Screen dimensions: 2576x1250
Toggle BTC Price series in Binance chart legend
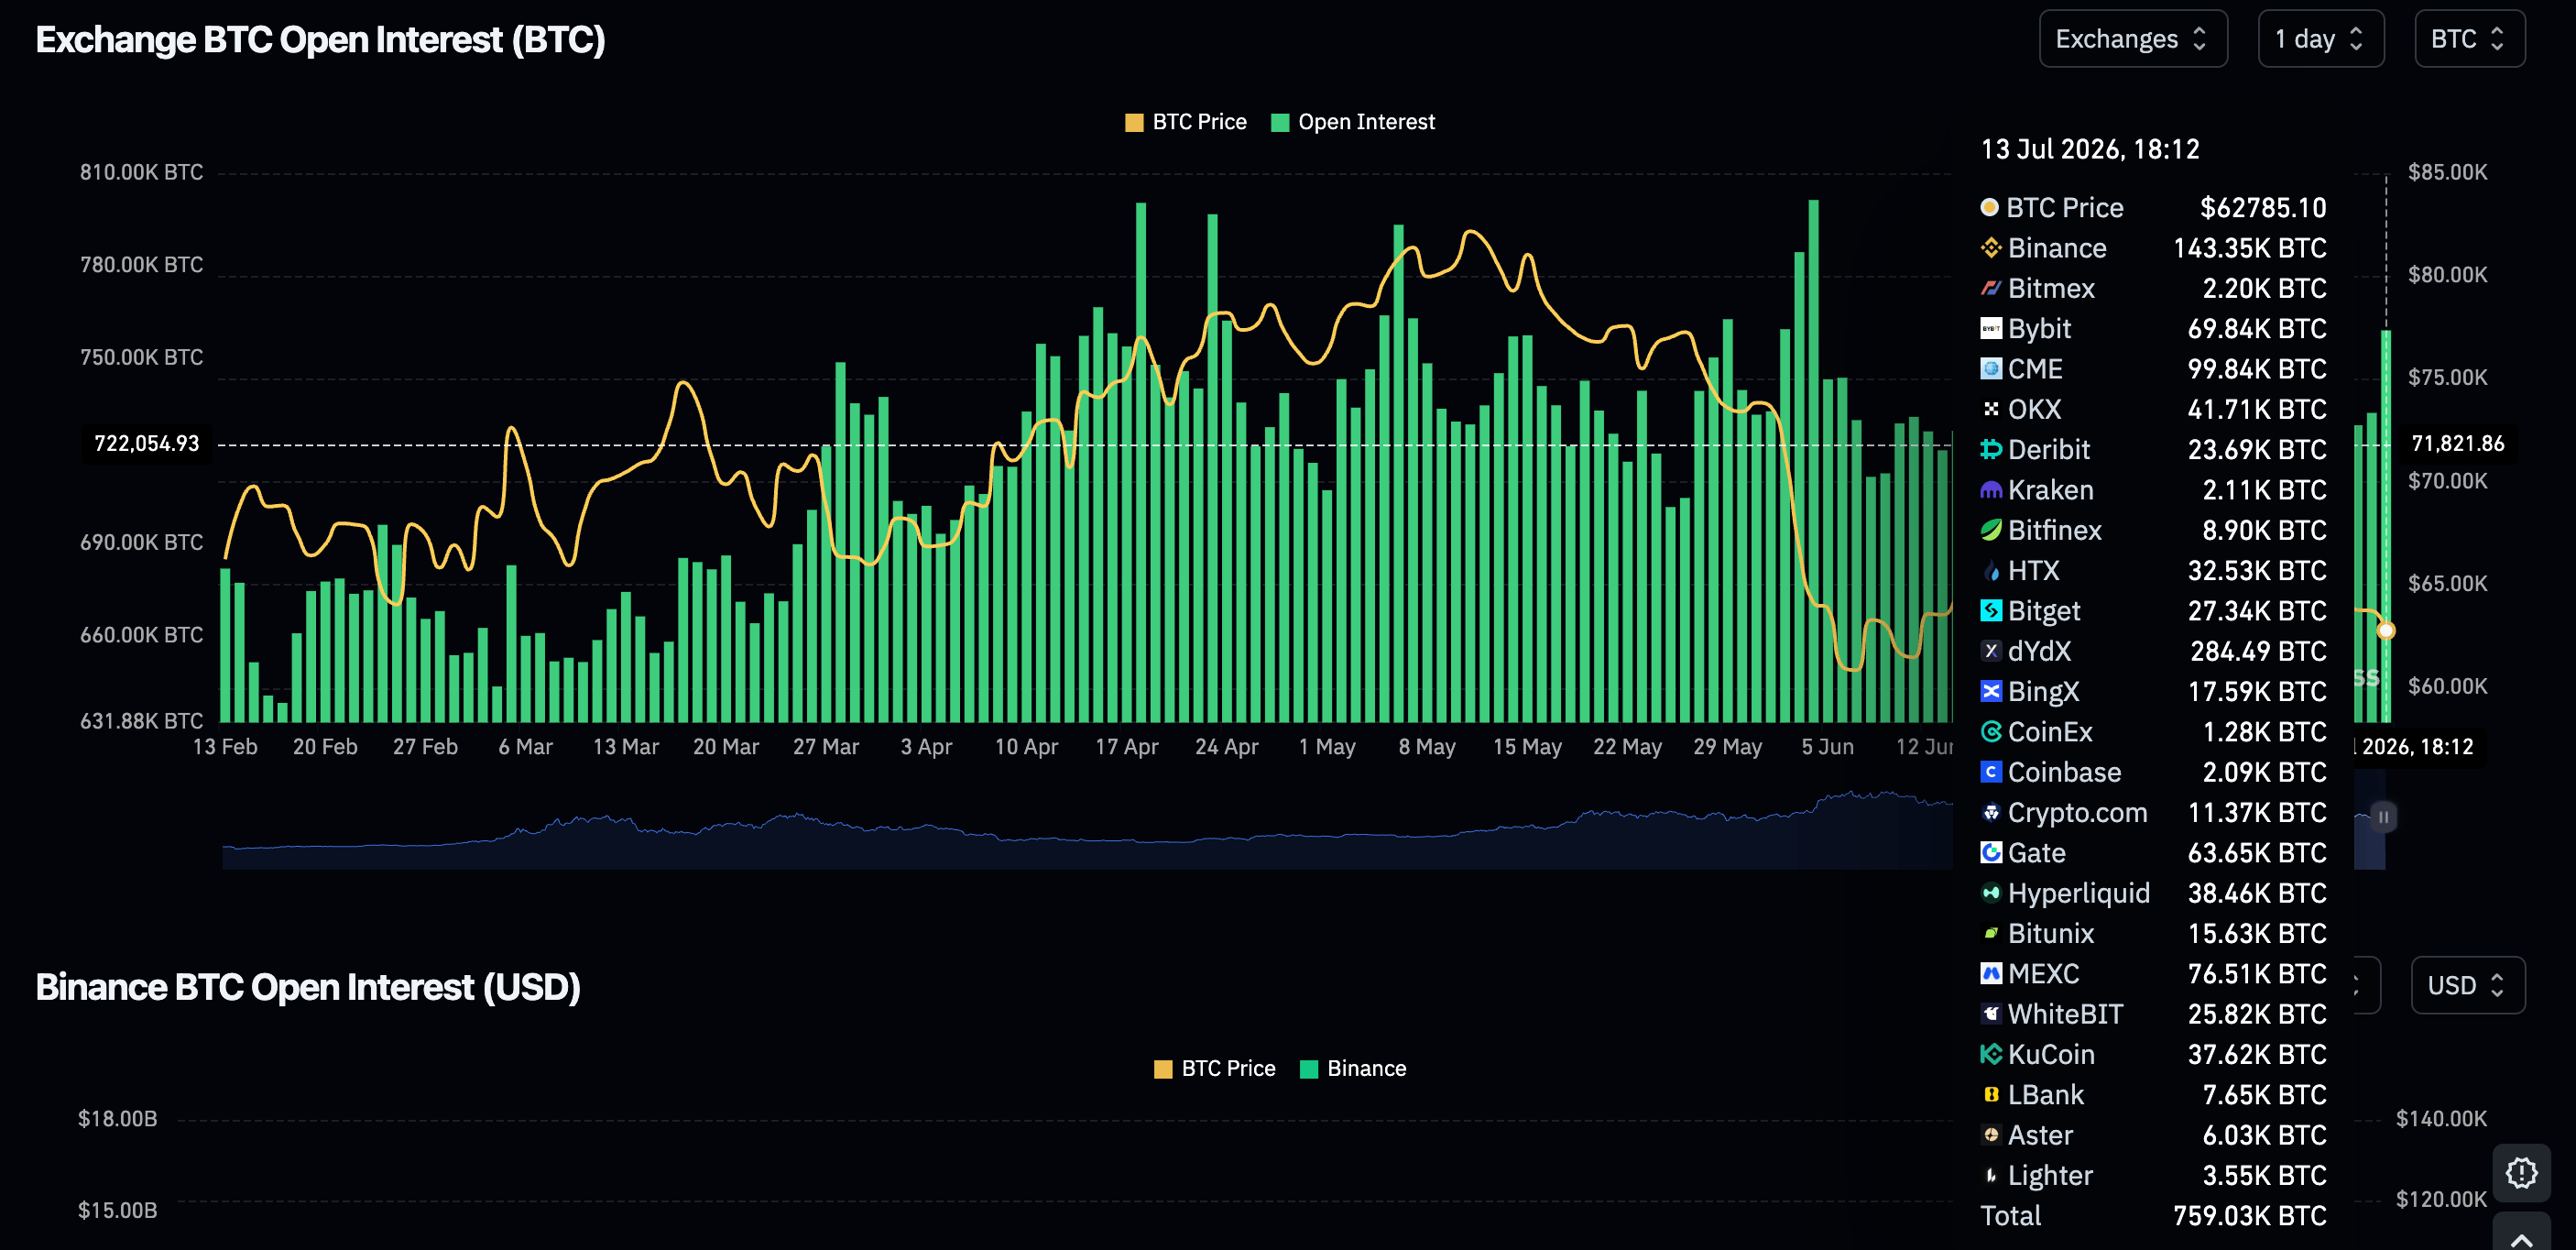[1214, 1068]
